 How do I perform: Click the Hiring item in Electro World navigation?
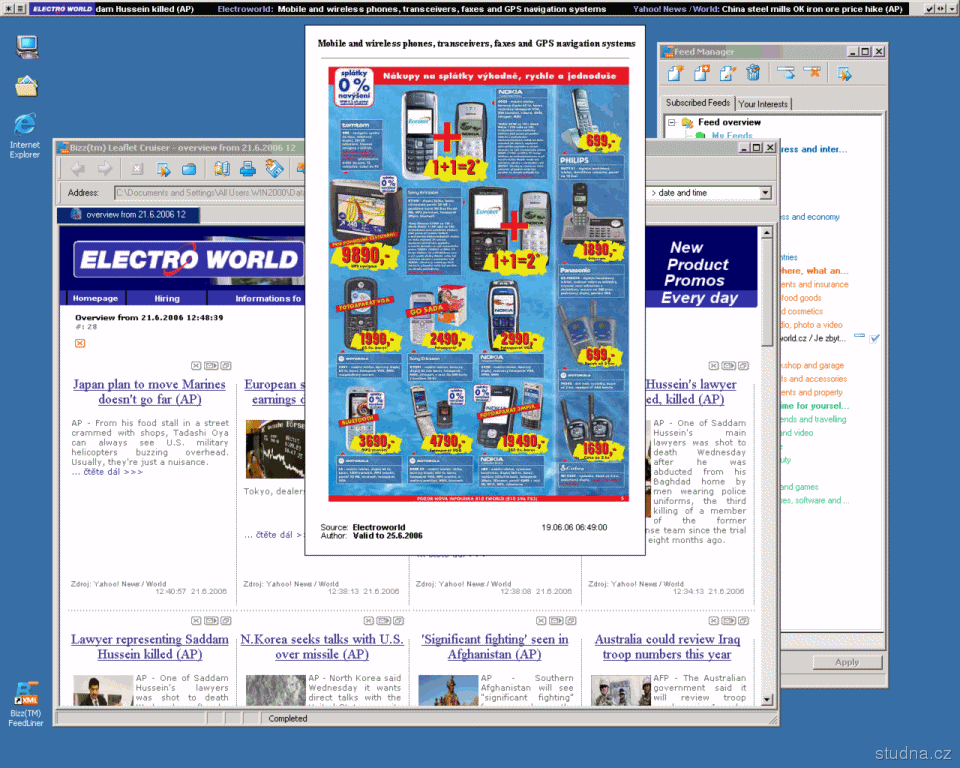[x=167, y=298]
